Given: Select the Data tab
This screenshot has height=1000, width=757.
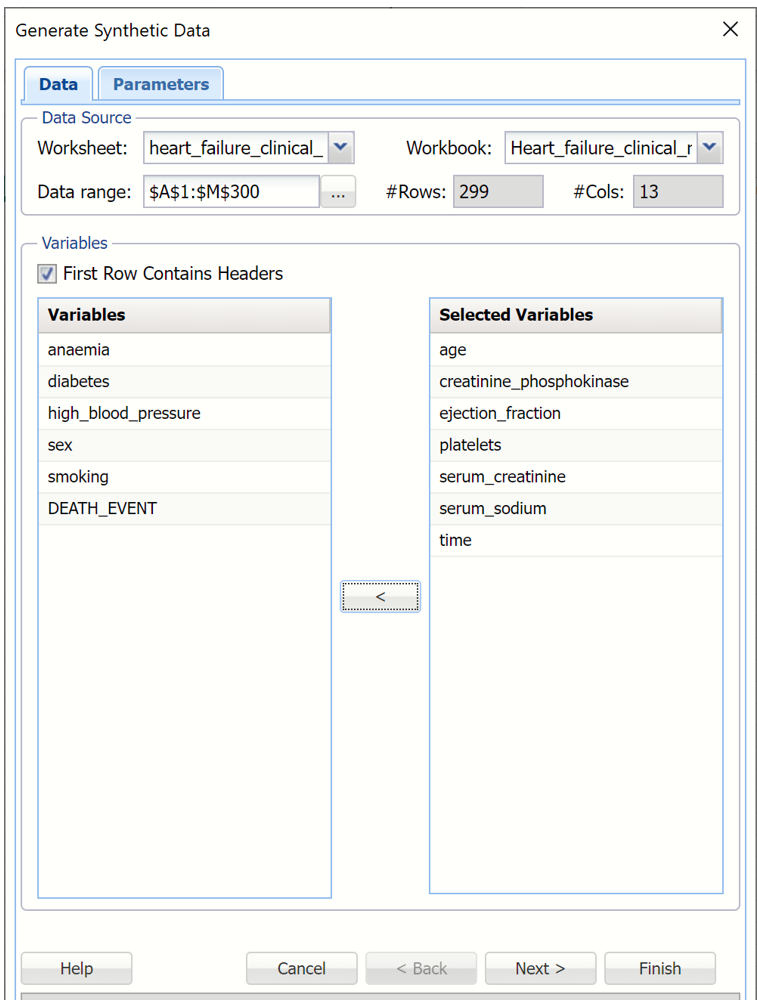Looking at the screenshot, I should (x=58, y=84).
